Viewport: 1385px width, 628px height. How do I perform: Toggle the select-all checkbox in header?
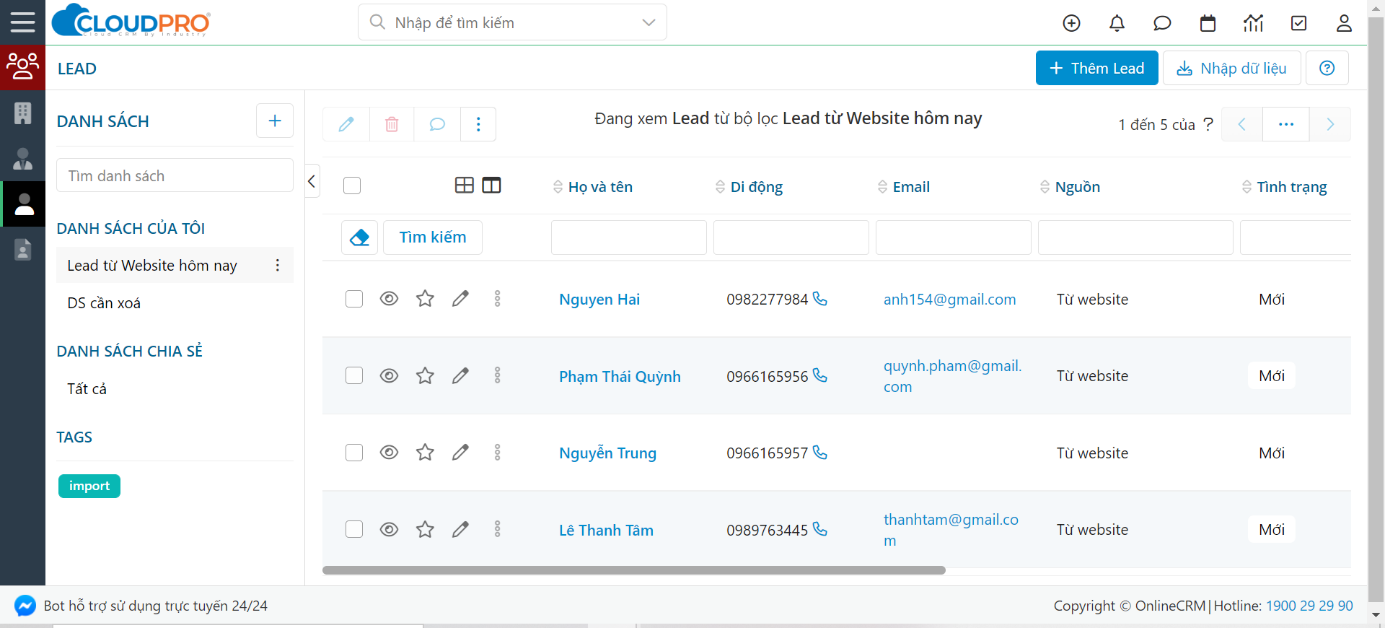click(x=352, y=186)
